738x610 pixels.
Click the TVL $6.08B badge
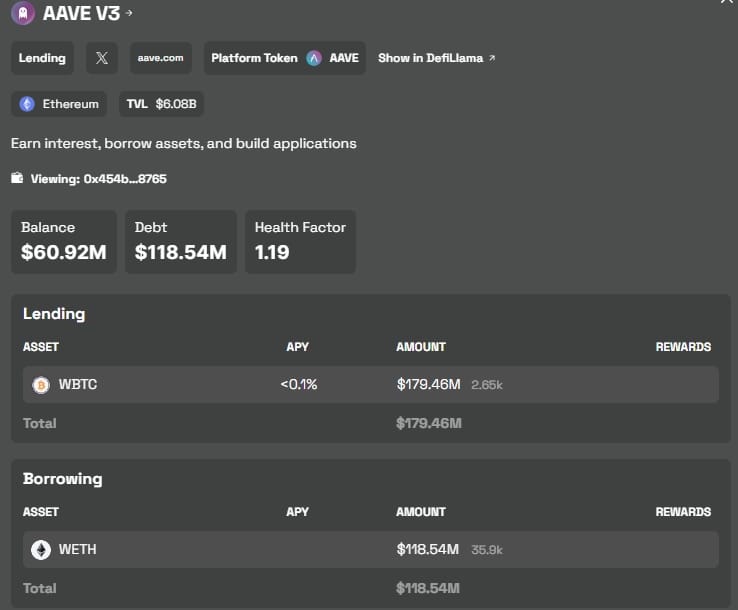162,104
